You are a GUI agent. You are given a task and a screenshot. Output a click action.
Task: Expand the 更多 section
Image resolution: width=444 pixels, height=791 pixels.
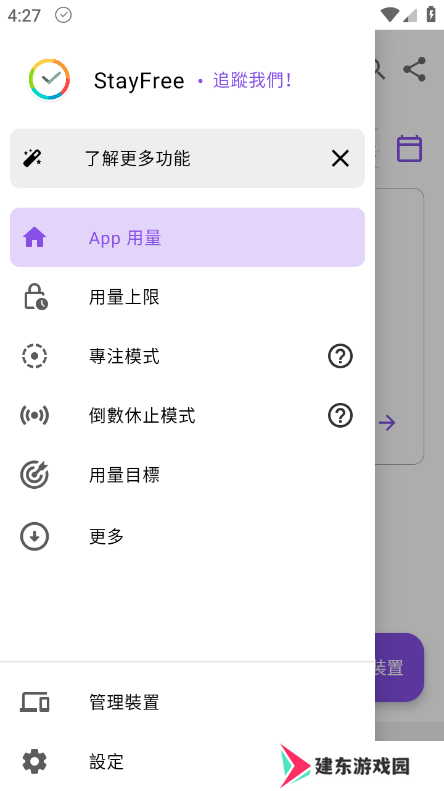point(187,536)
